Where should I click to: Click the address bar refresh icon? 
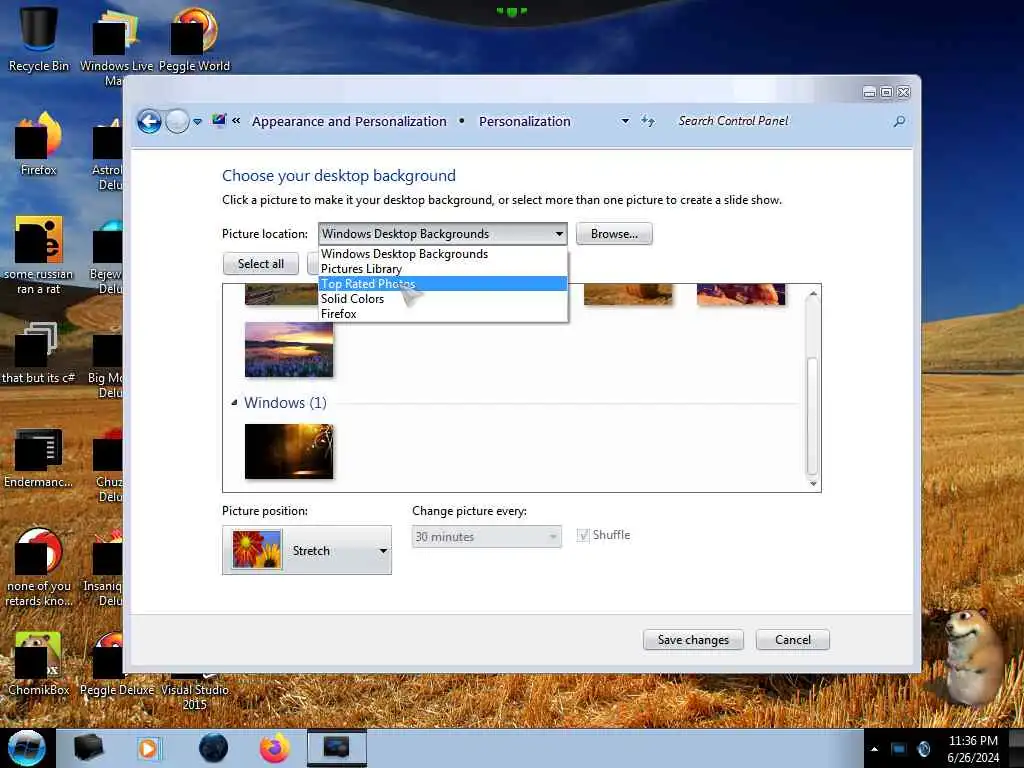647,121
